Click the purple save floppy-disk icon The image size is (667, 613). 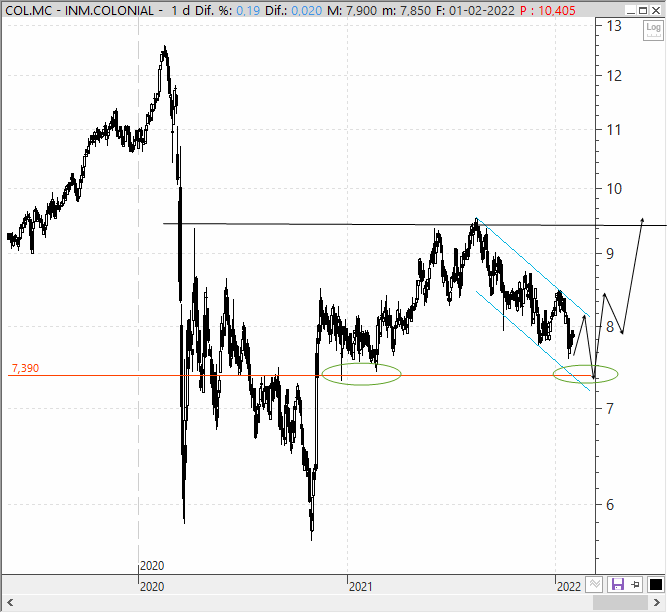click(x=618, y=584)
